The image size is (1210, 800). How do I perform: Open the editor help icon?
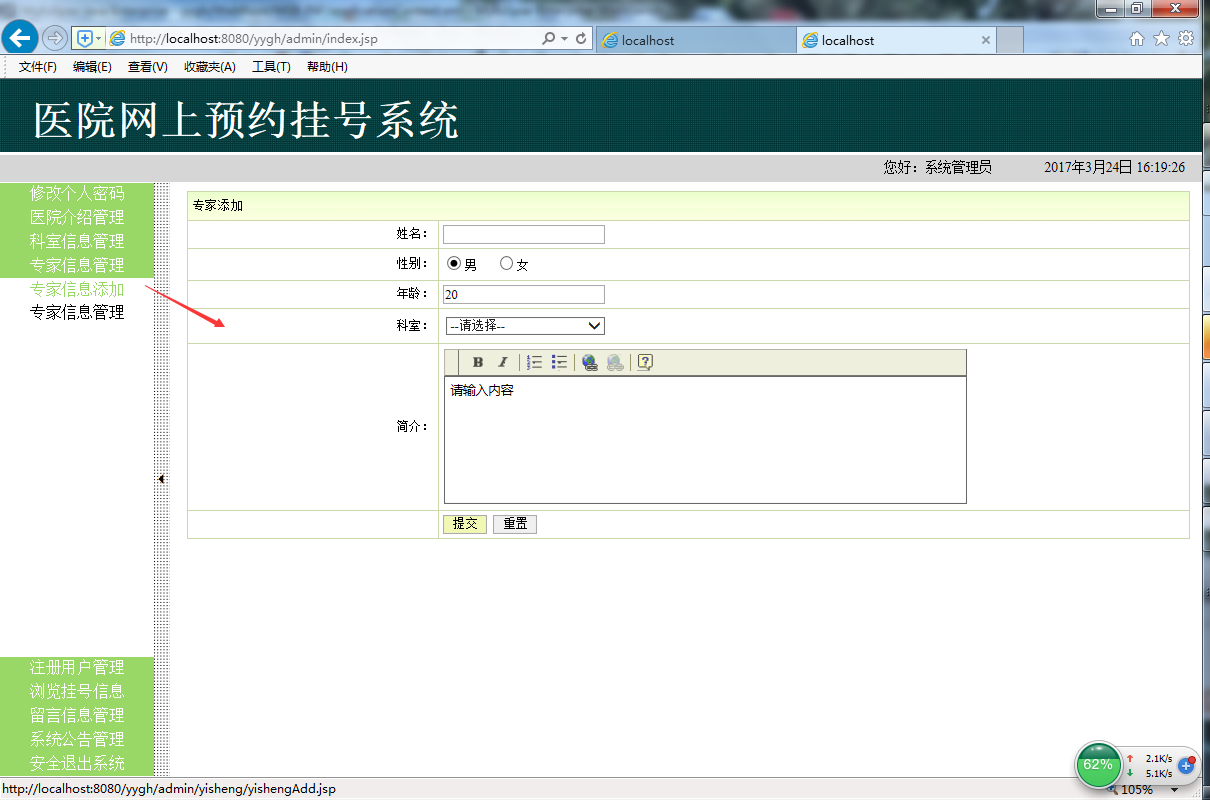pyautogui.click(x=645, y=362)
